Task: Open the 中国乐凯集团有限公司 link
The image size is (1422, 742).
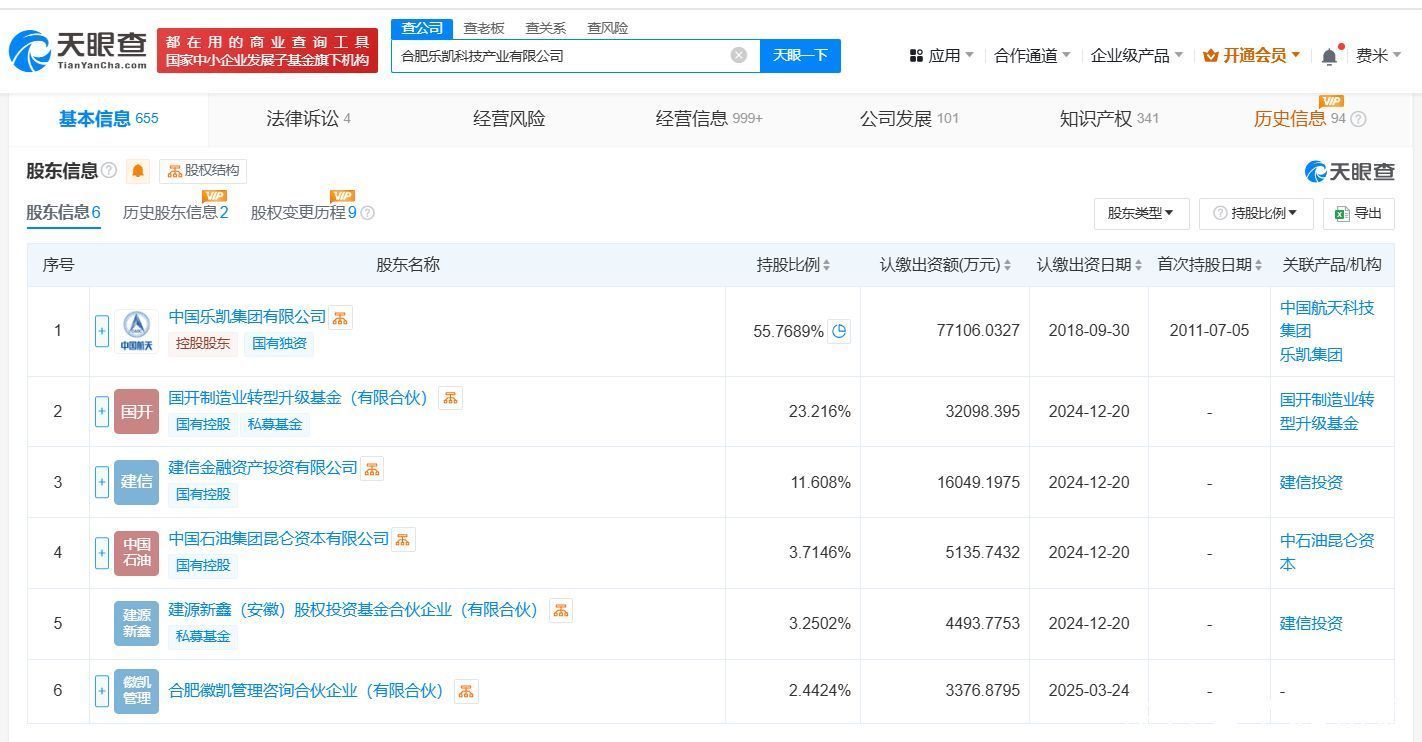Action: click(247, 317)
